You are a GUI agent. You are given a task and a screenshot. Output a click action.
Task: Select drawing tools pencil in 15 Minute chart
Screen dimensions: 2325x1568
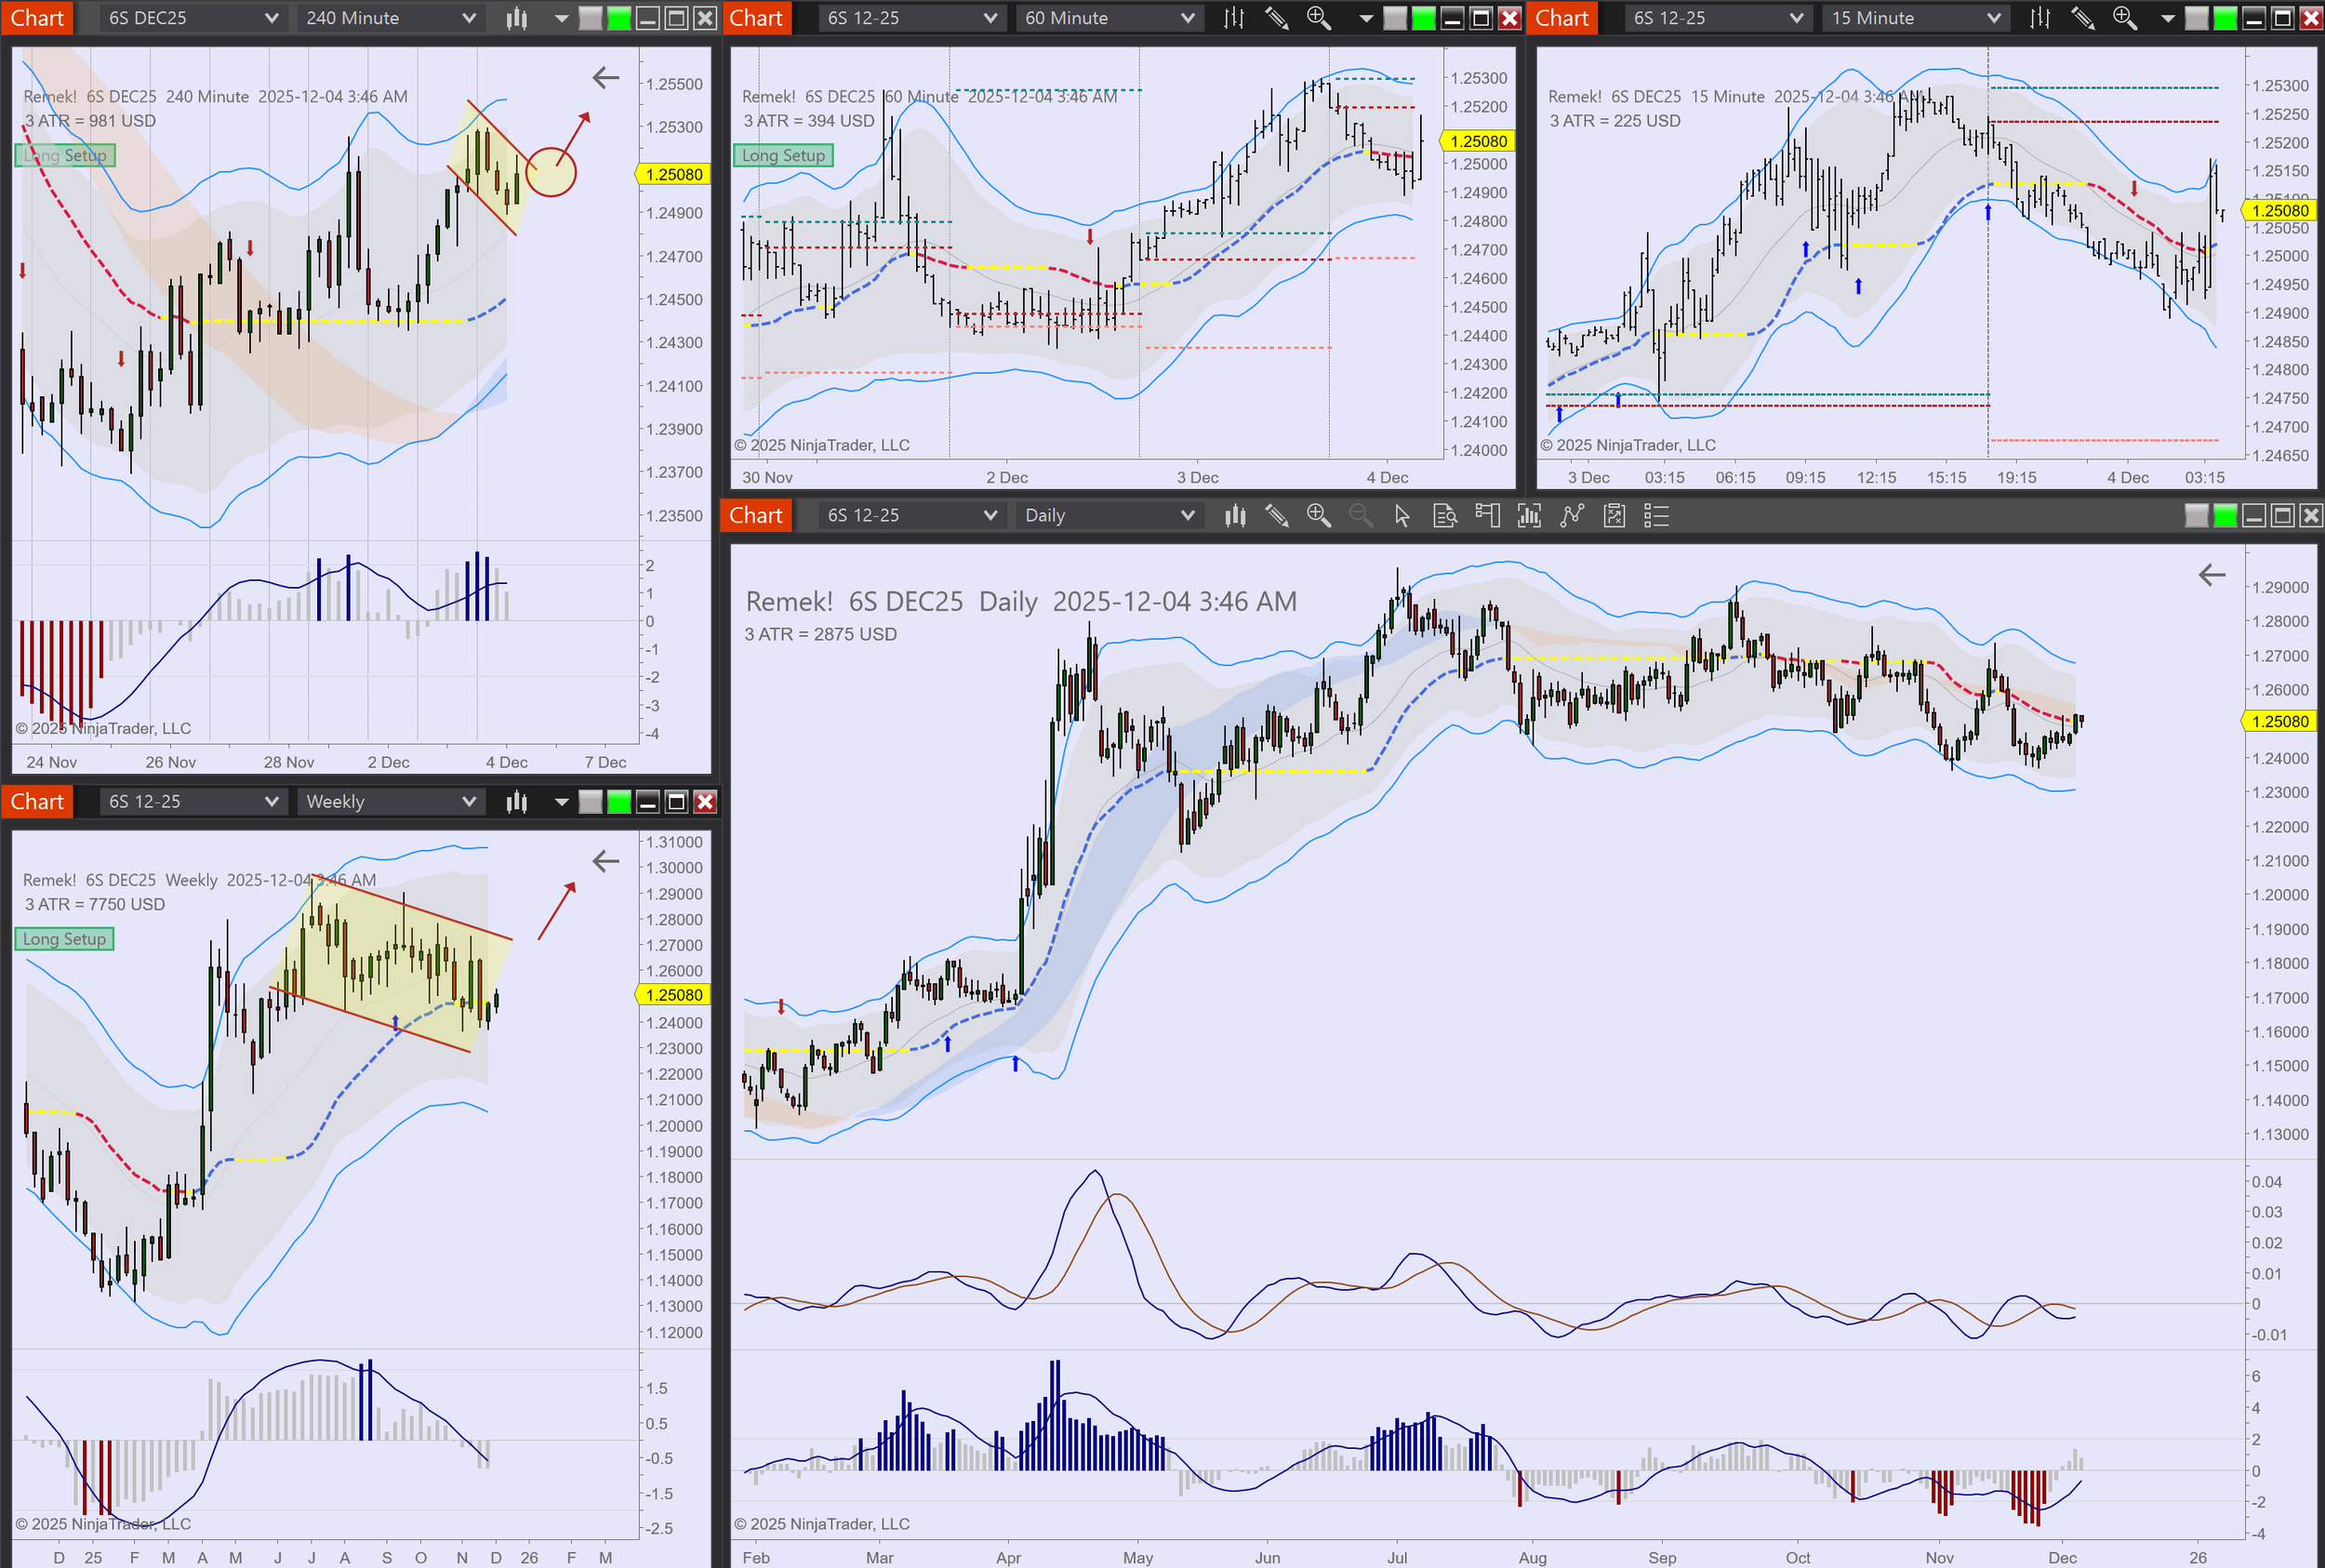click(x=2083, y=18)
